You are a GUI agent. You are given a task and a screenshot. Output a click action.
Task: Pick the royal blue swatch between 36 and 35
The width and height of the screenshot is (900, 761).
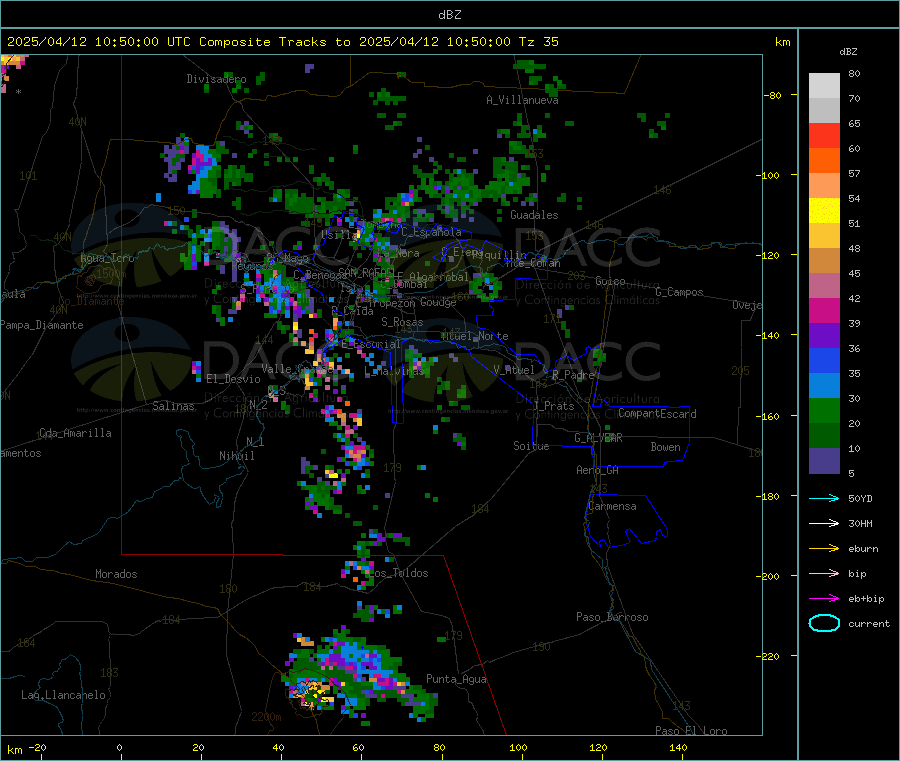click(x=824, y=360)
